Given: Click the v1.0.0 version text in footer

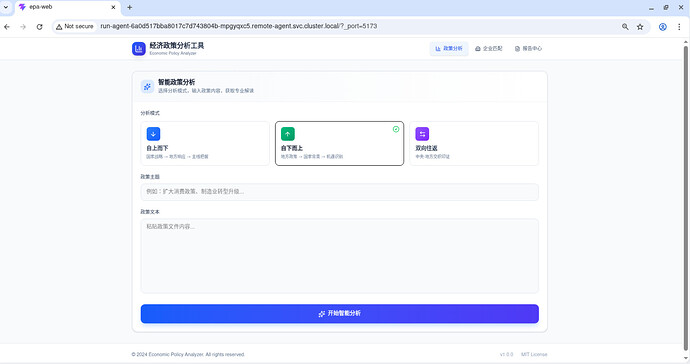Looking at the screenshot, I should click(x=506, y=354).
